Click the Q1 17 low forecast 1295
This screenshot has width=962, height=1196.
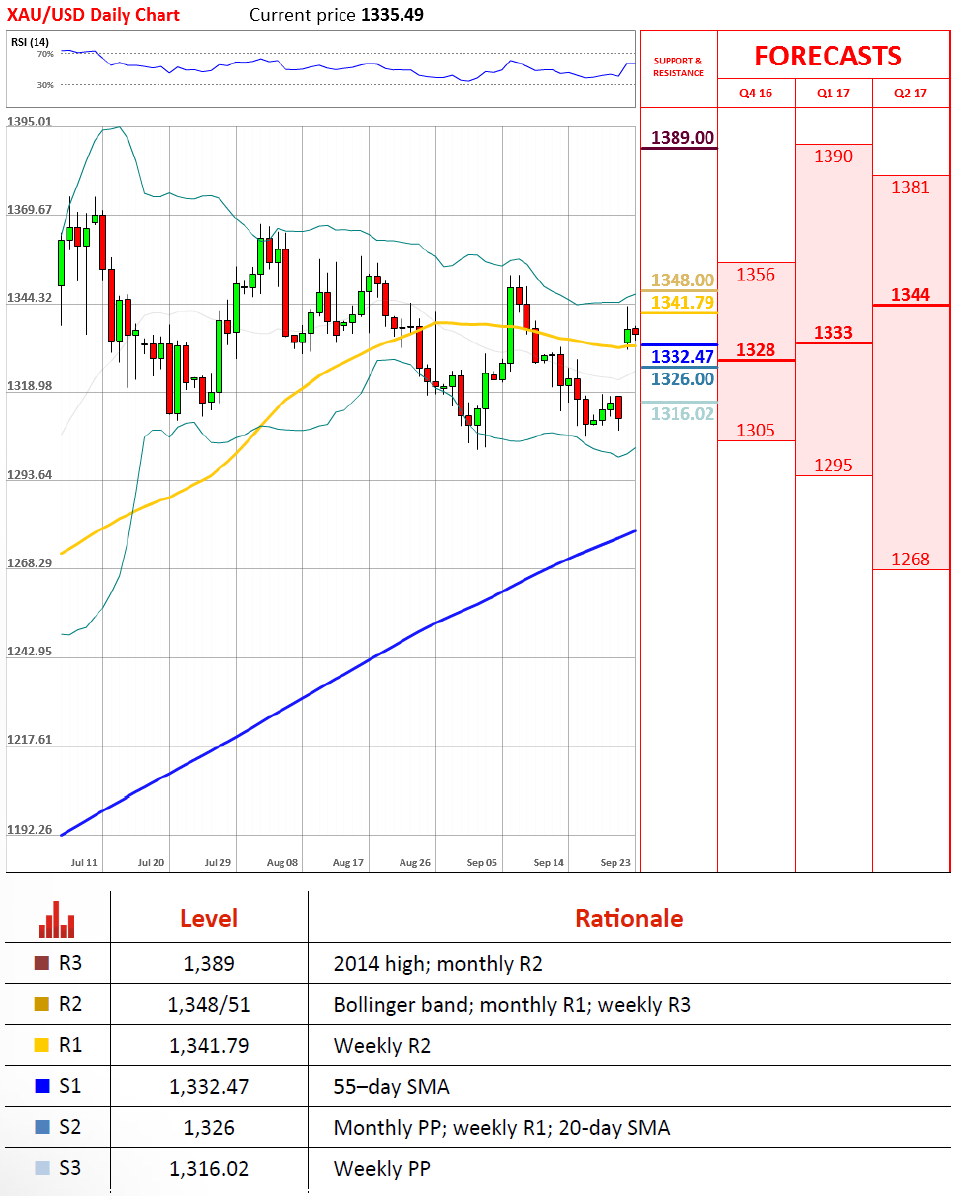[x=833, y=465]
